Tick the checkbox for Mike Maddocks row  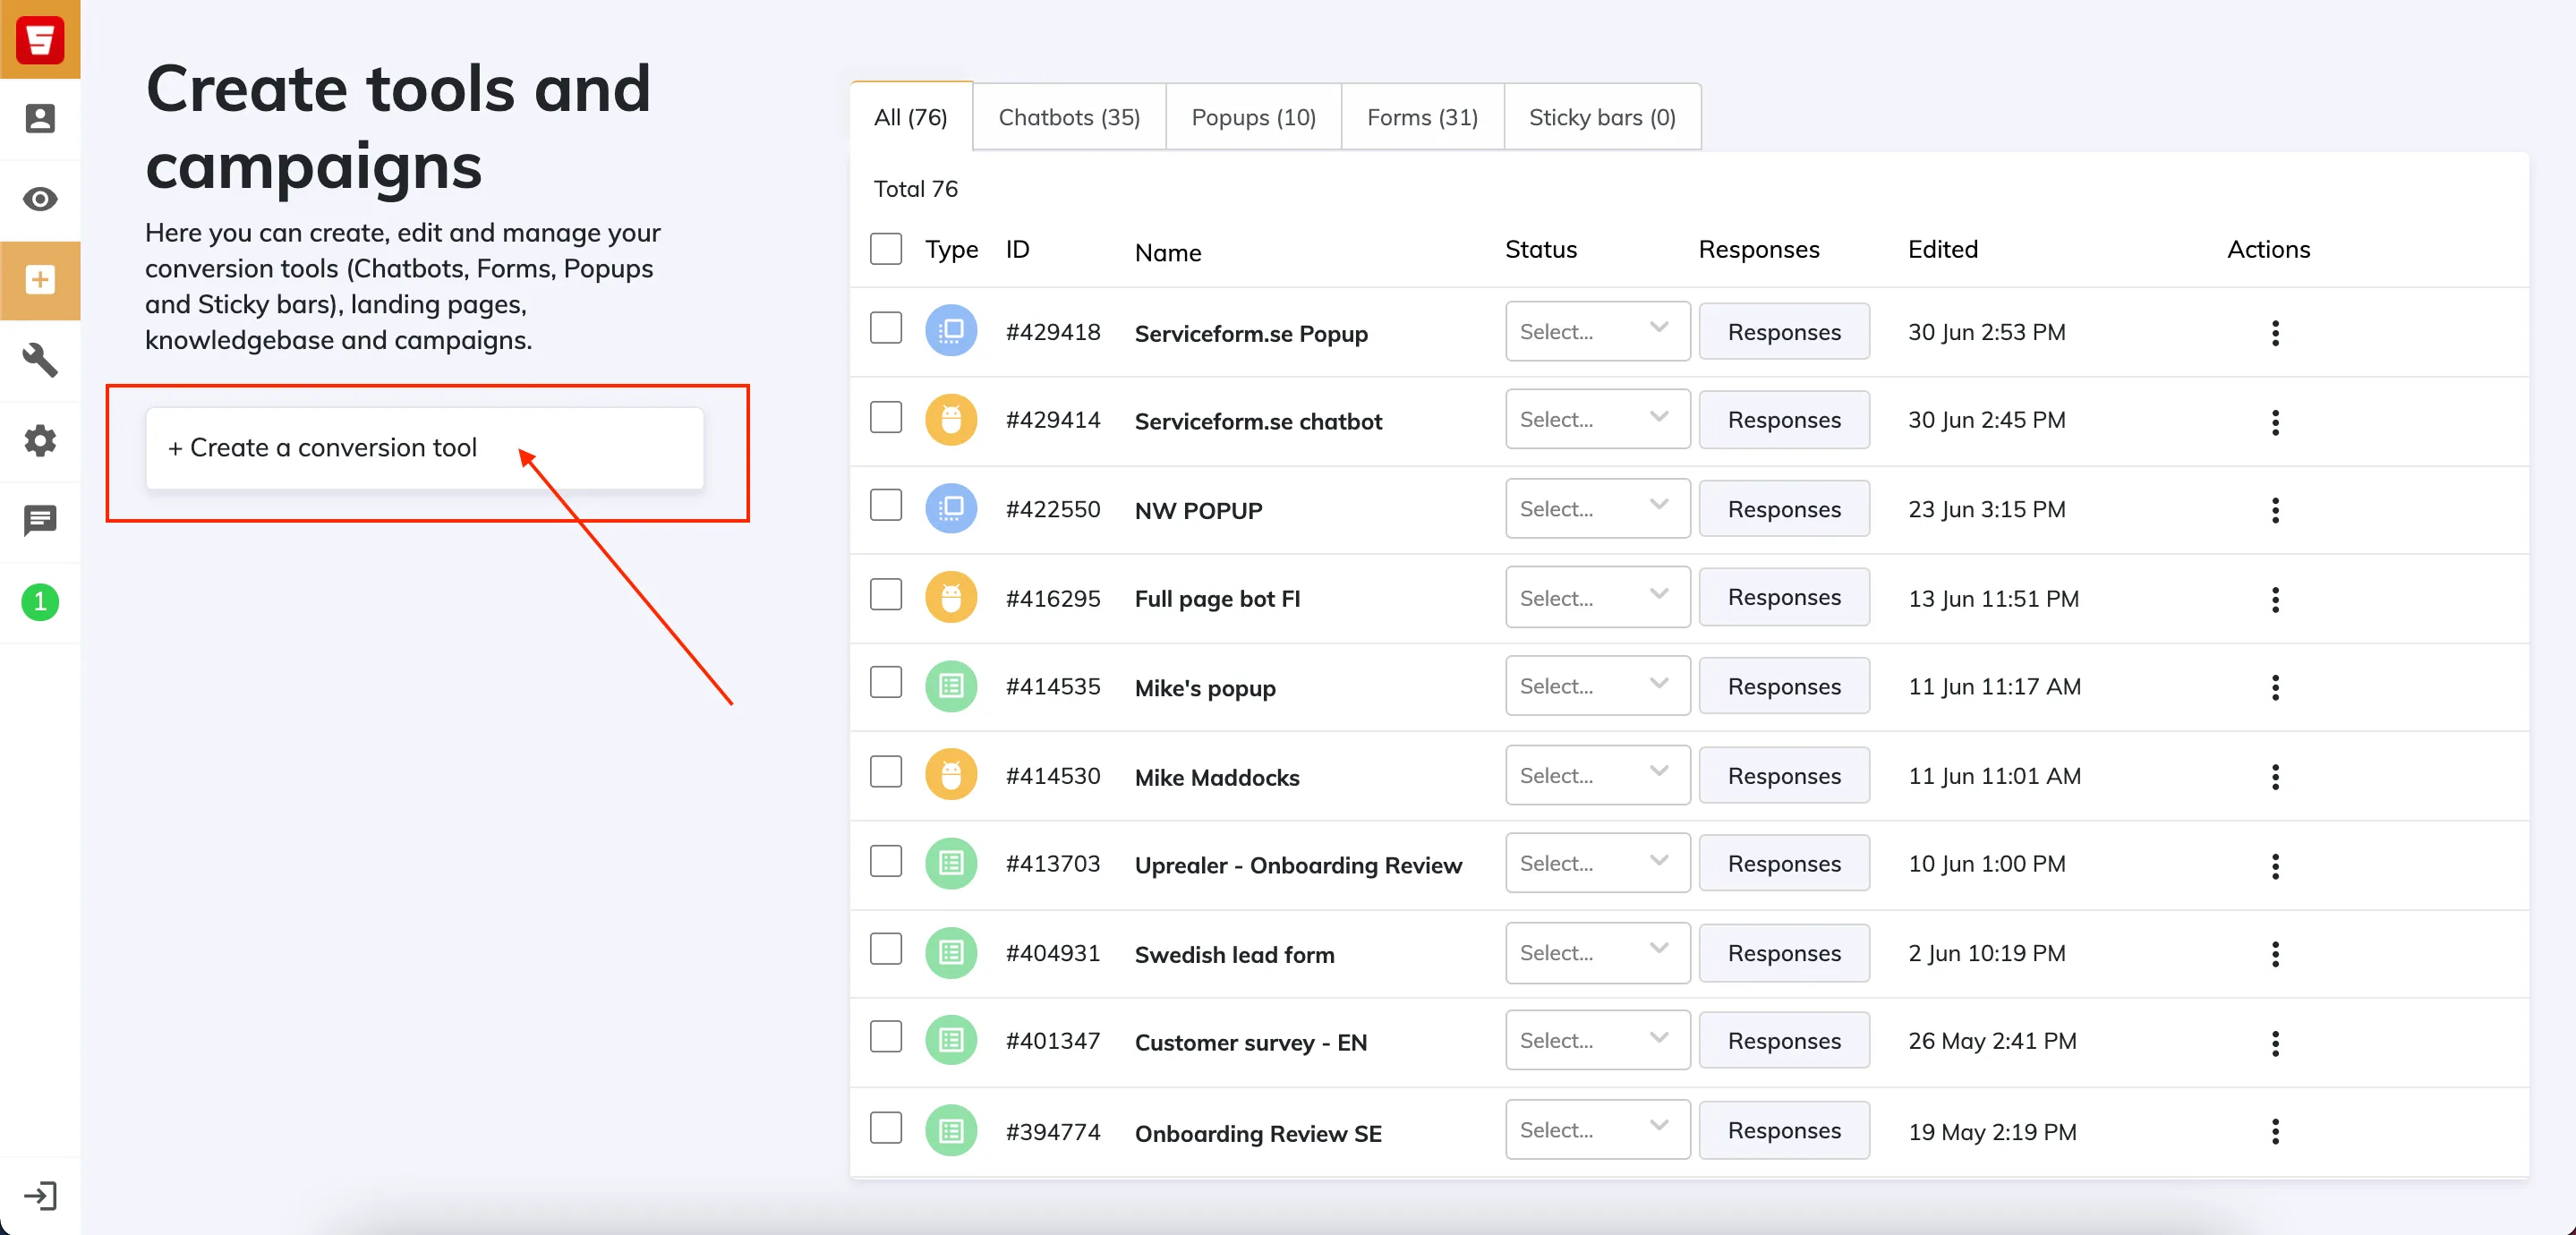tap(886, 772)
